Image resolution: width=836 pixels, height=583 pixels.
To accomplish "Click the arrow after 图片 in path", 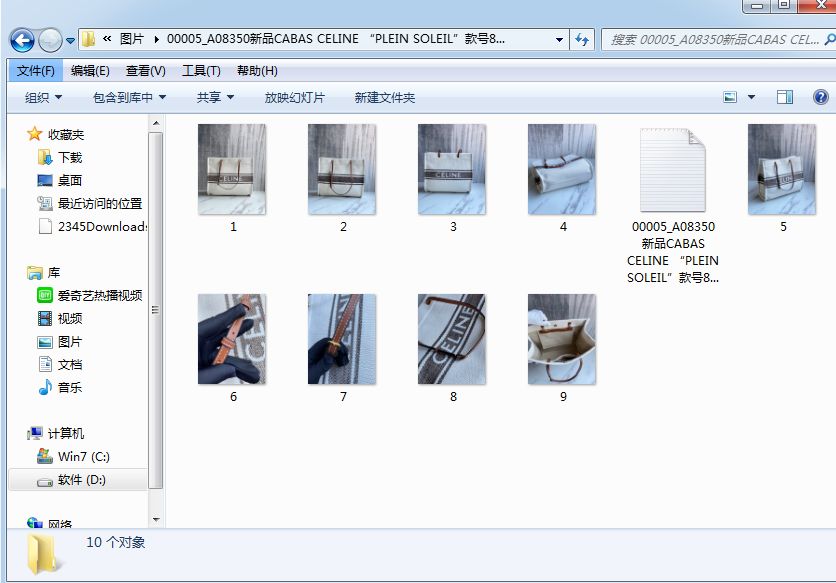I will tap(156, 39).
